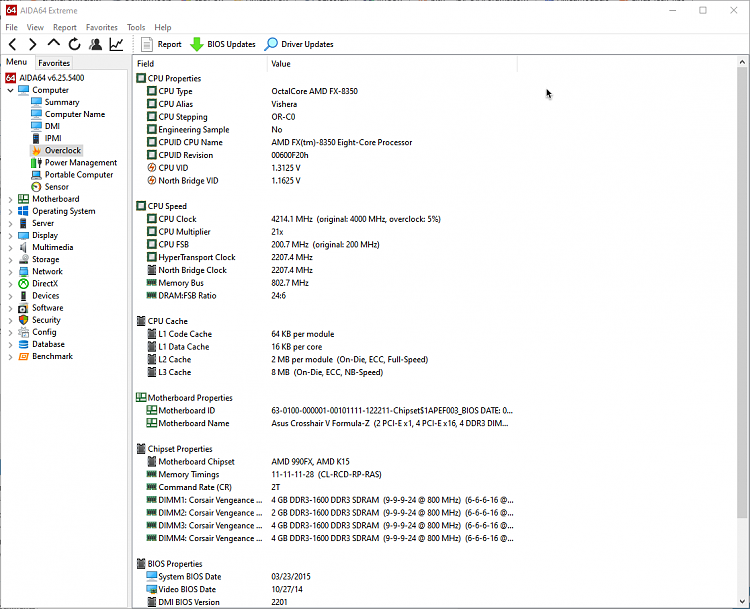
Task: Click the Report toolbar button
Action: pos(161,44)
